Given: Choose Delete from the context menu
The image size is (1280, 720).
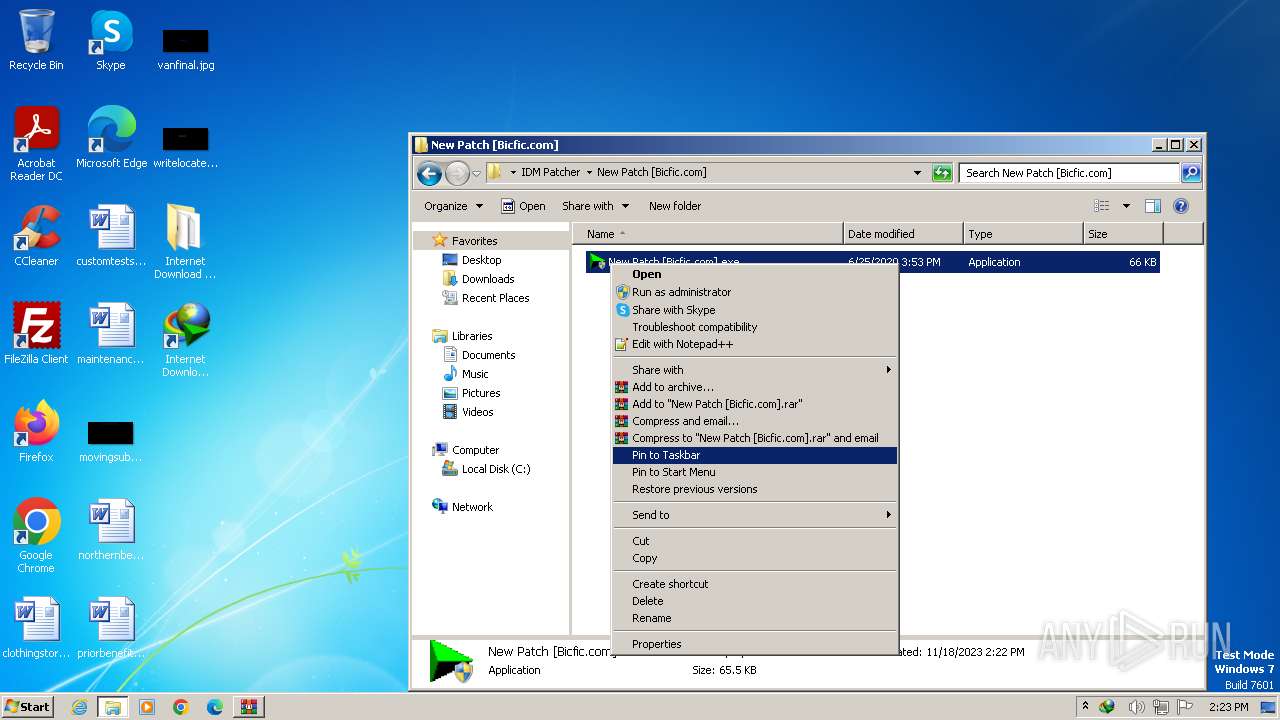Looking at the screenshot, I should pos(754,601).
